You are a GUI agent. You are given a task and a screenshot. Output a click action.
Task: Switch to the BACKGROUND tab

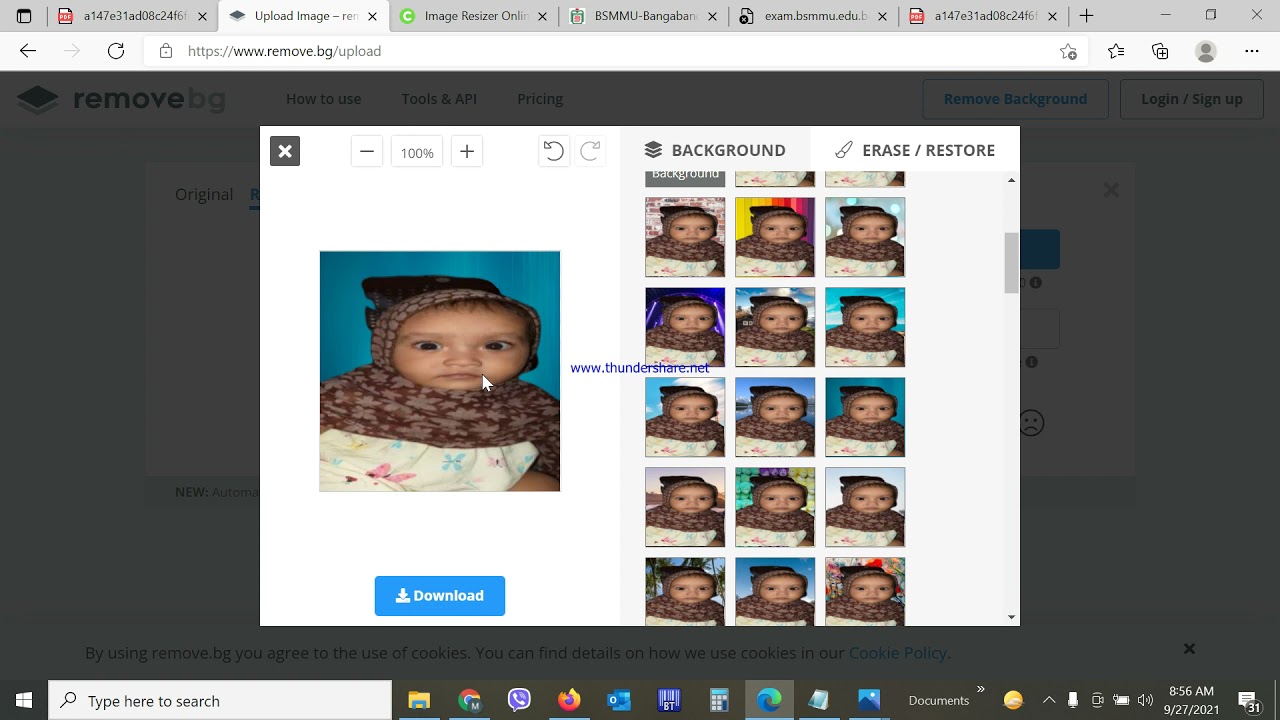point(715,150)
